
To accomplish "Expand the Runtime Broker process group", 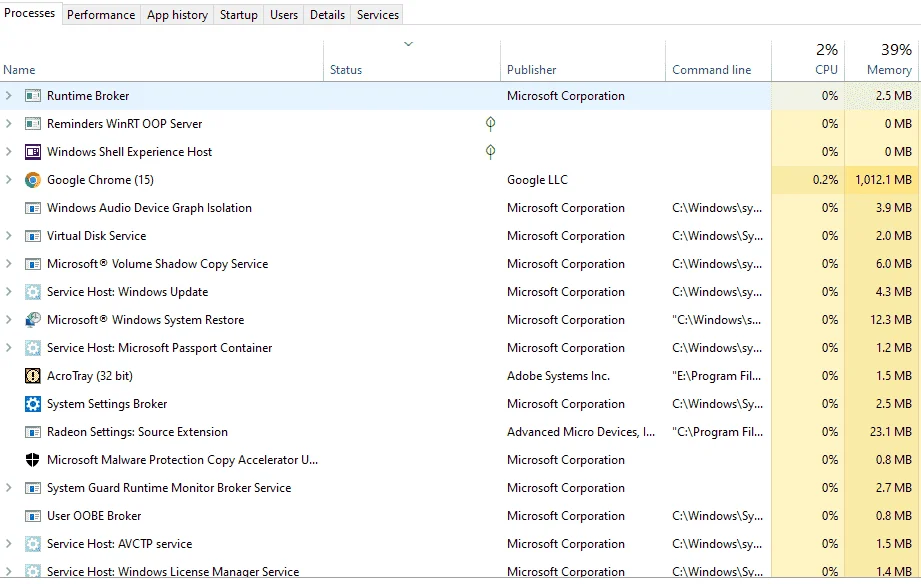I will click(8, 96).
